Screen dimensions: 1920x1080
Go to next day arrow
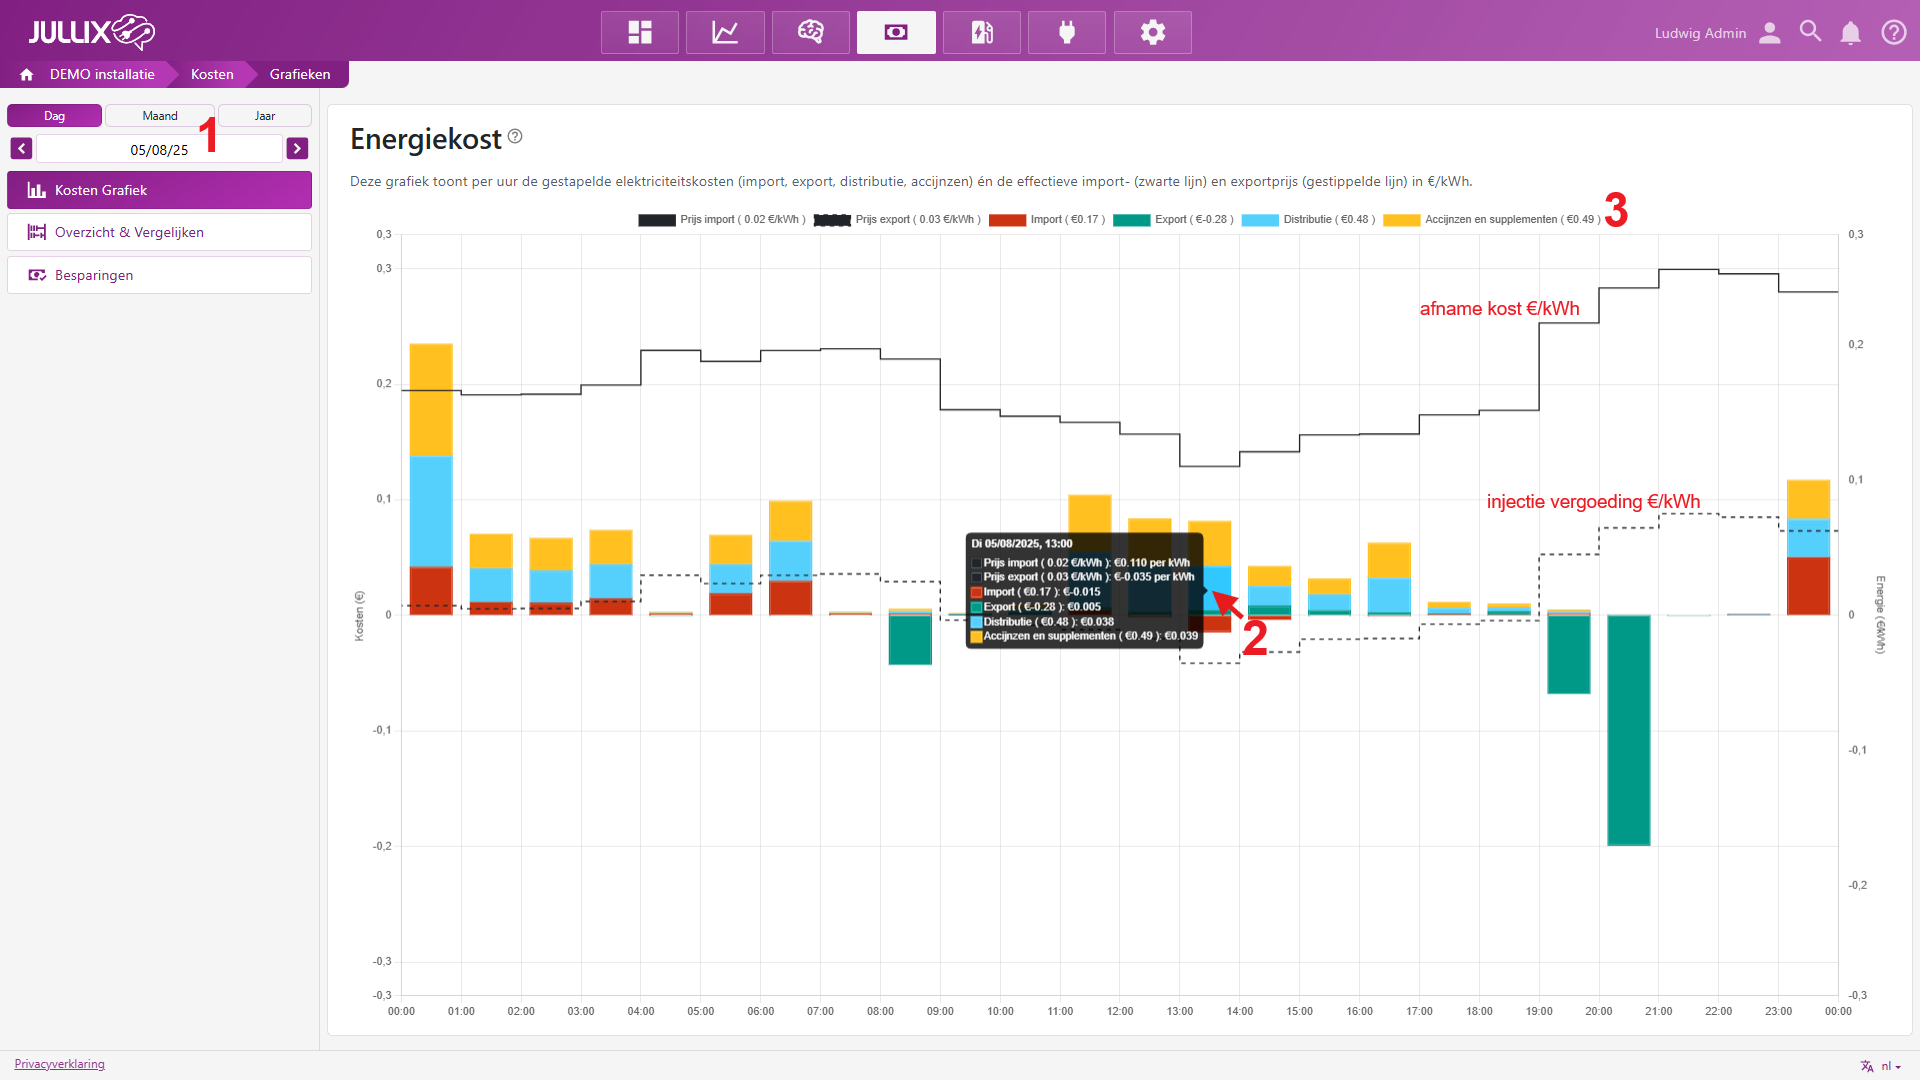pyautogui.click(x=297, y=149)
